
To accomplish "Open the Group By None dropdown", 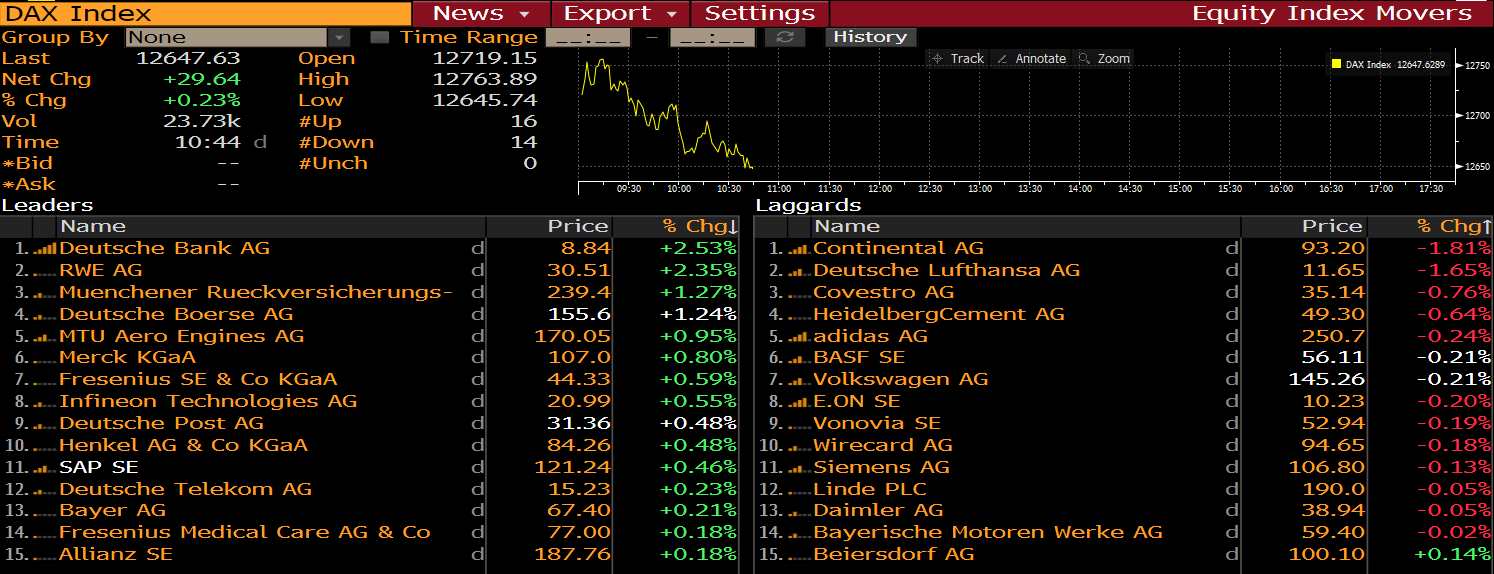I will coord(238,37).
